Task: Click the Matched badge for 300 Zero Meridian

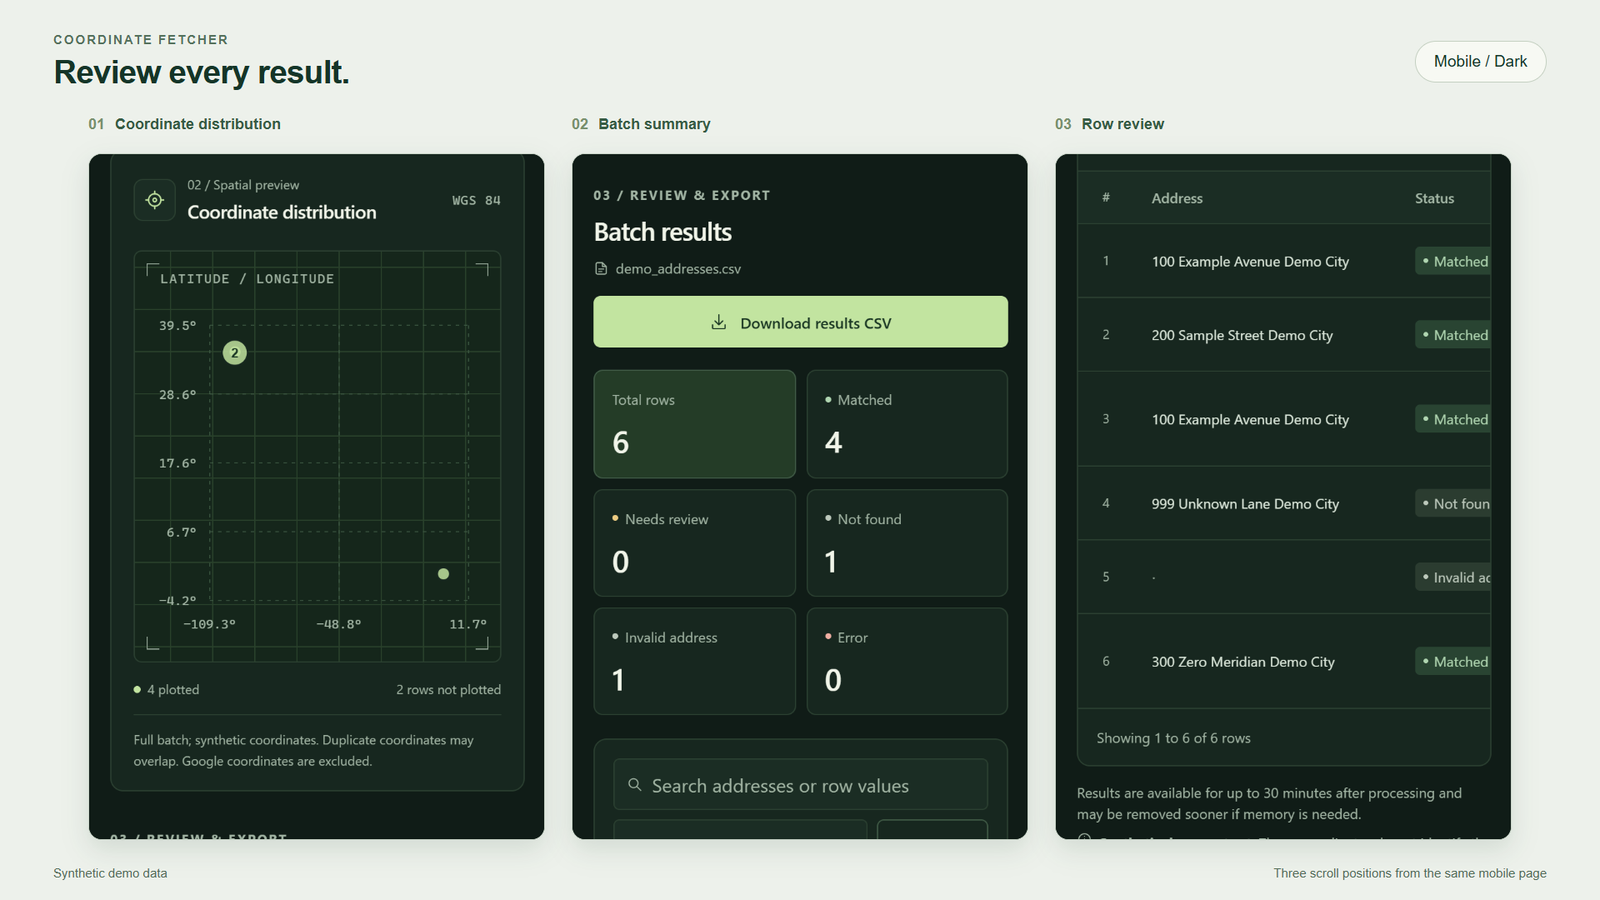Action: [1453, 662]
